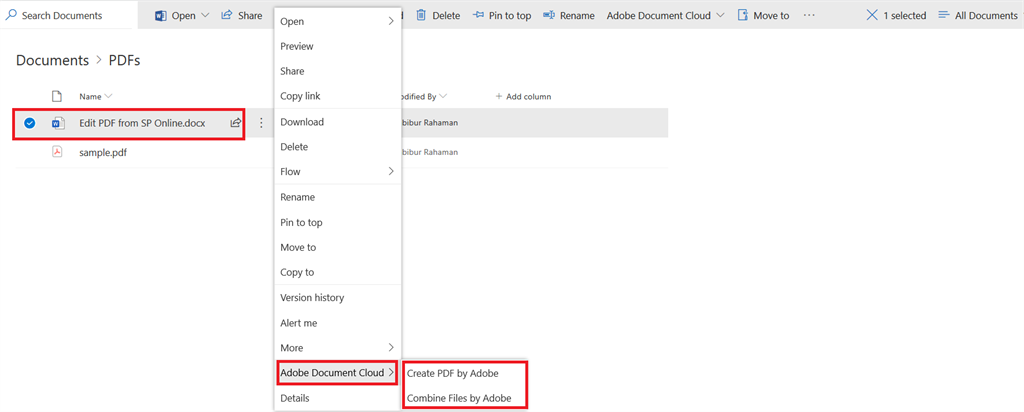Click the Share toolbar button
This screenshot has height=412, width=1024.
tap(242, 16)
